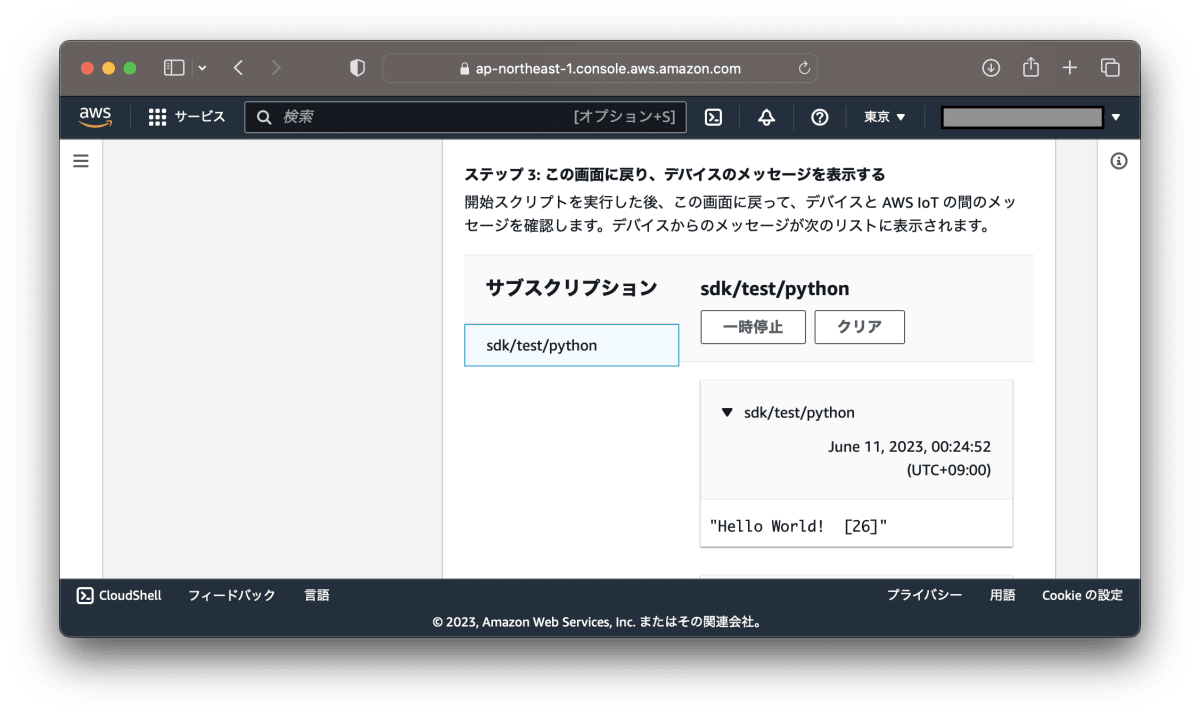Click the Safari address bar
This screenshot has height=716, width=1200.
pos(600,68)
